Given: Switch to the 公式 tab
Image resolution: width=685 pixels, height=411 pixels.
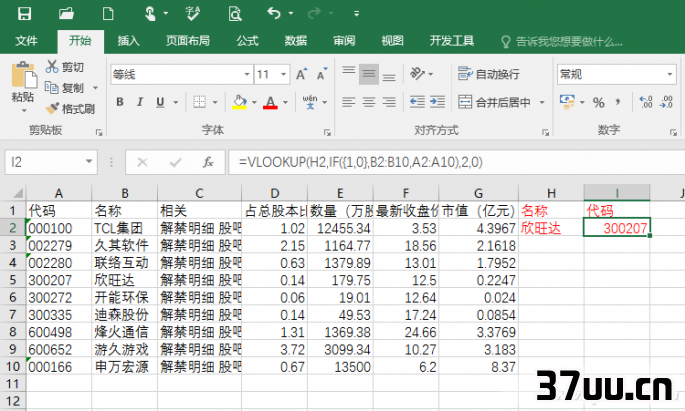Looking at the screenshot, I should [x=247, y=41].
